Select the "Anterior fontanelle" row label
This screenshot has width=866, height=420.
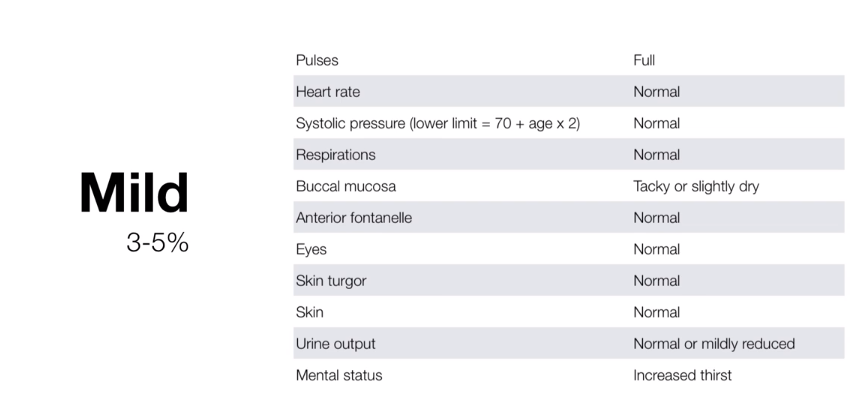[354, 218]
